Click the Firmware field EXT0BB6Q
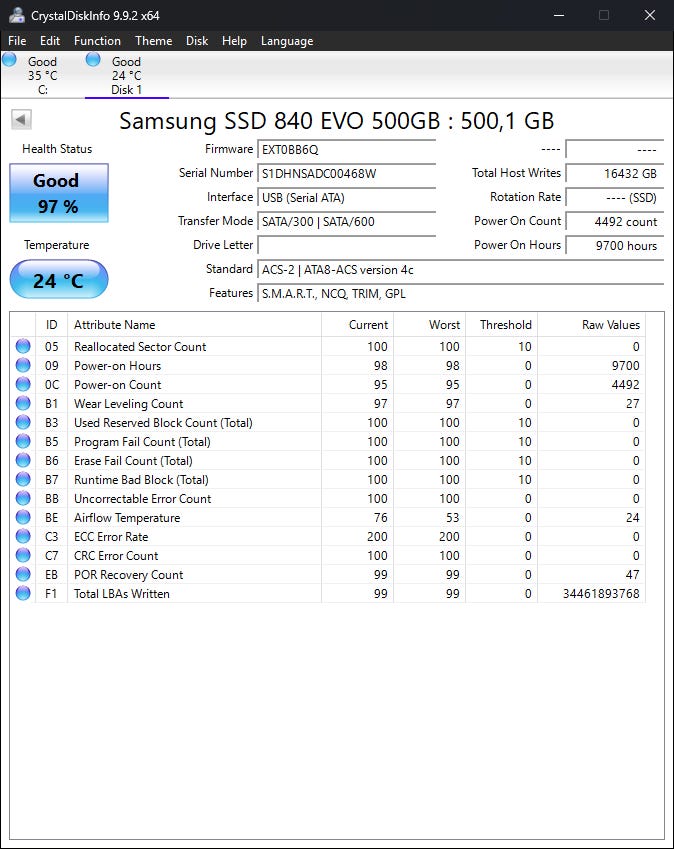This screenshot has height=849, width=674. click(346, 149)
